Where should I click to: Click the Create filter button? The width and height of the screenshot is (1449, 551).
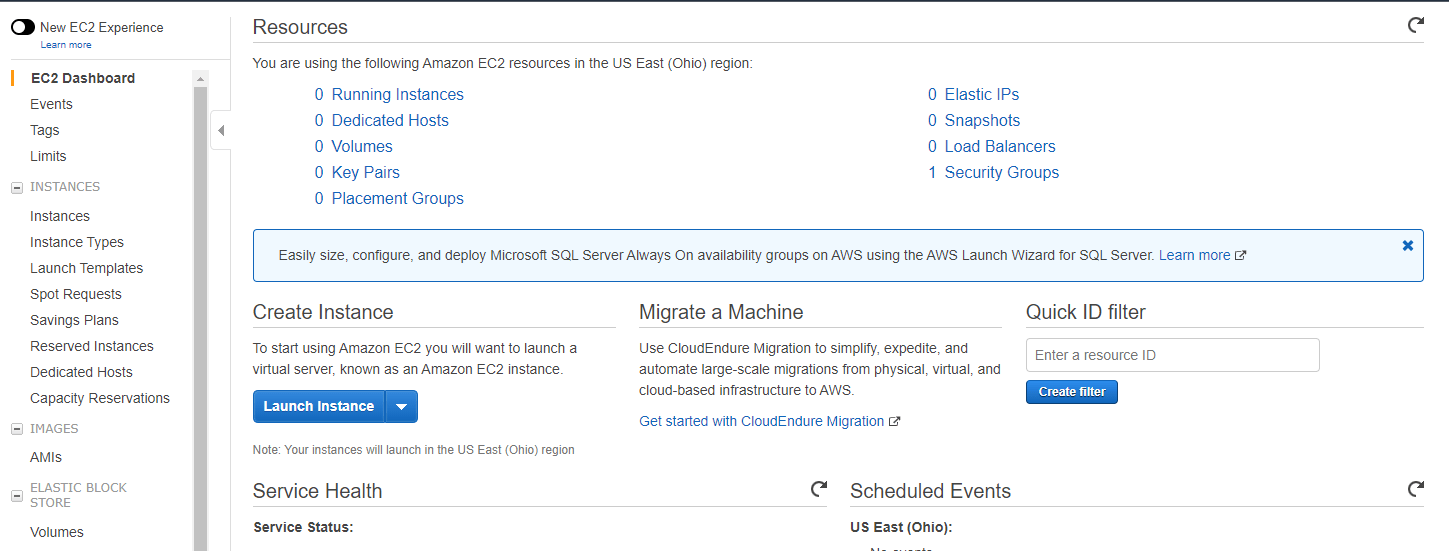click(x=1071, y=392)
